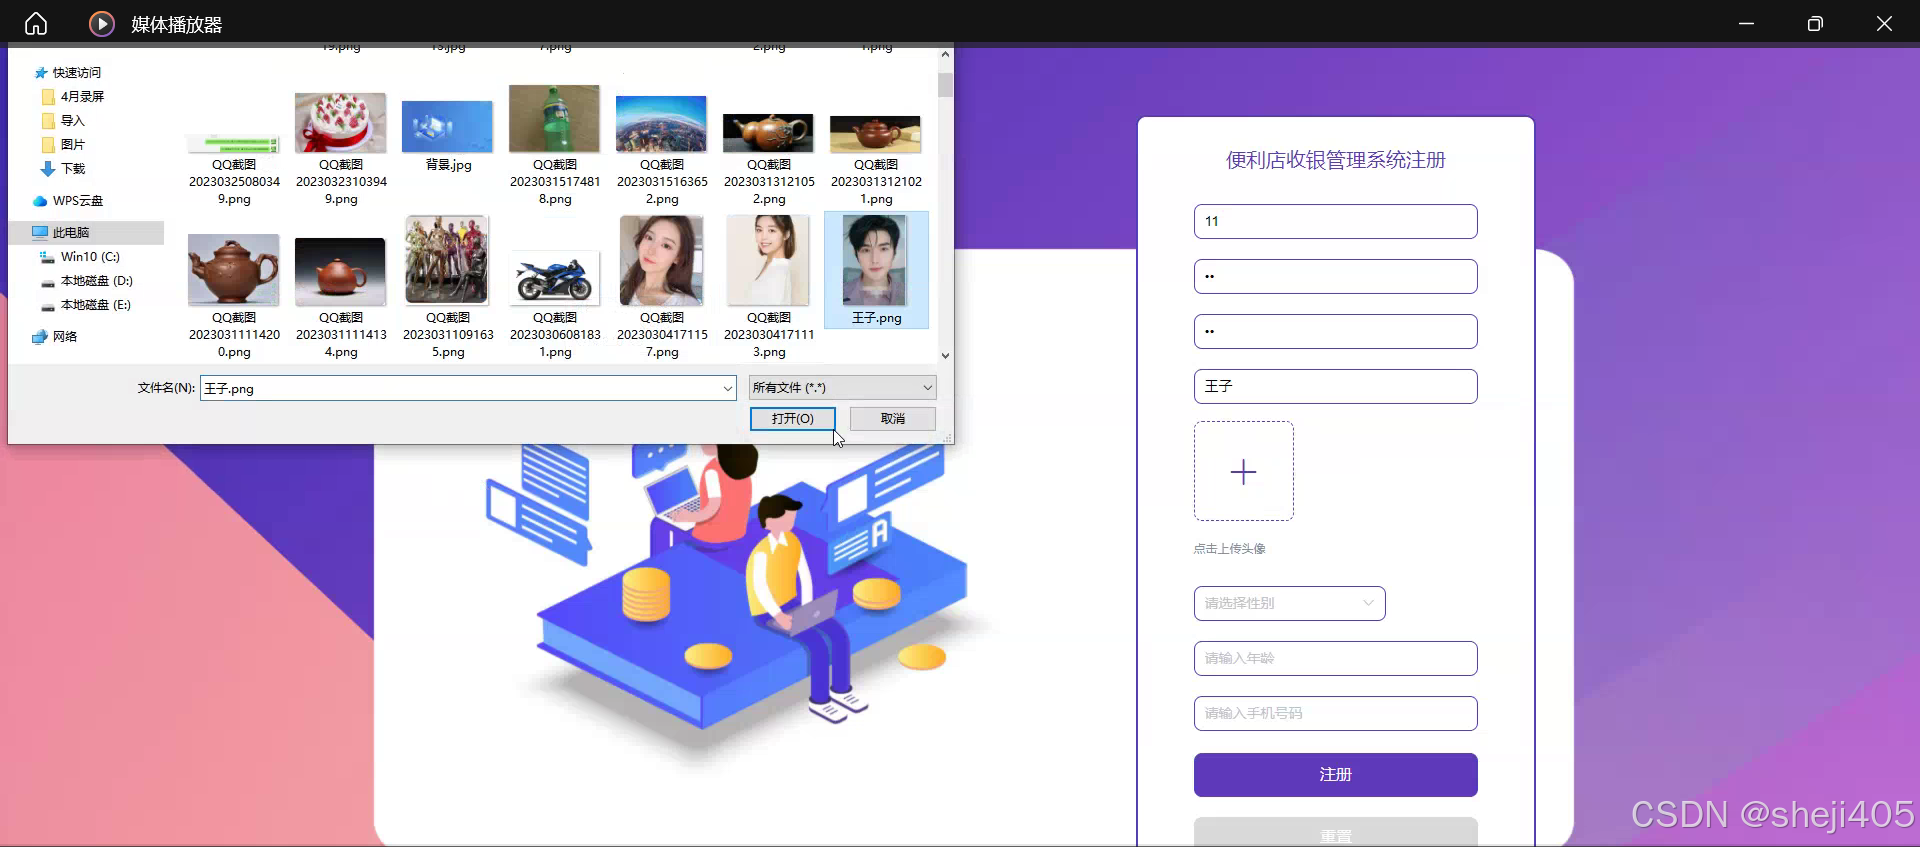
Task: Restore the media player window size
Action: click(1815, 24)
